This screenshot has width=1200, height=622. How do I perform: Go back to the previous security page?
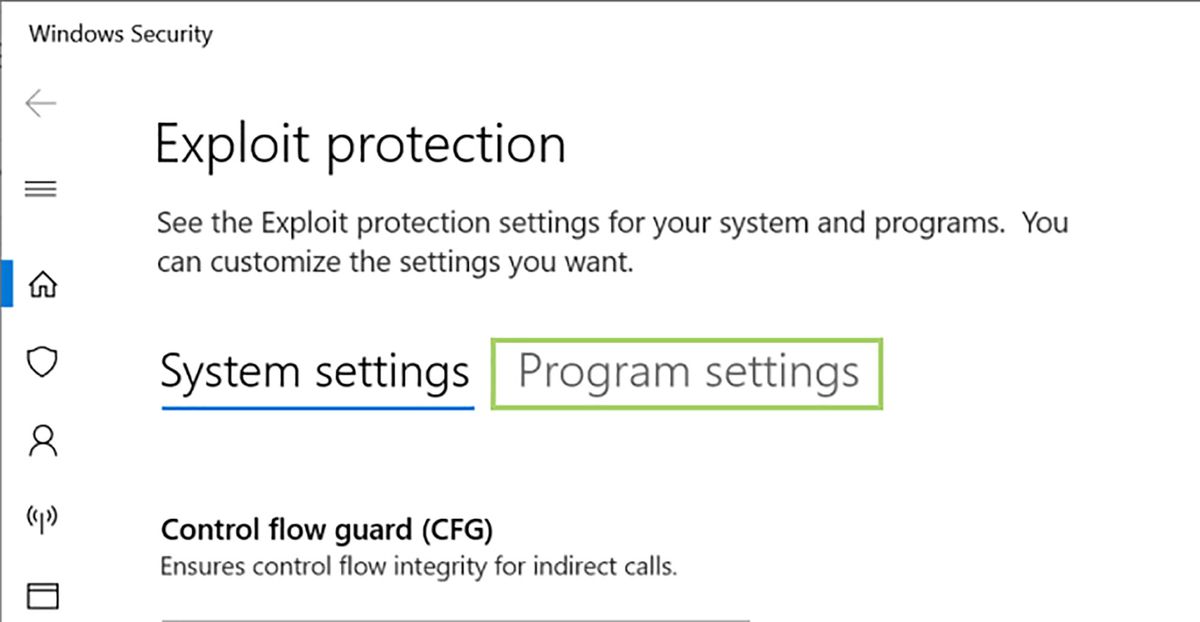[x=40, y=103]
